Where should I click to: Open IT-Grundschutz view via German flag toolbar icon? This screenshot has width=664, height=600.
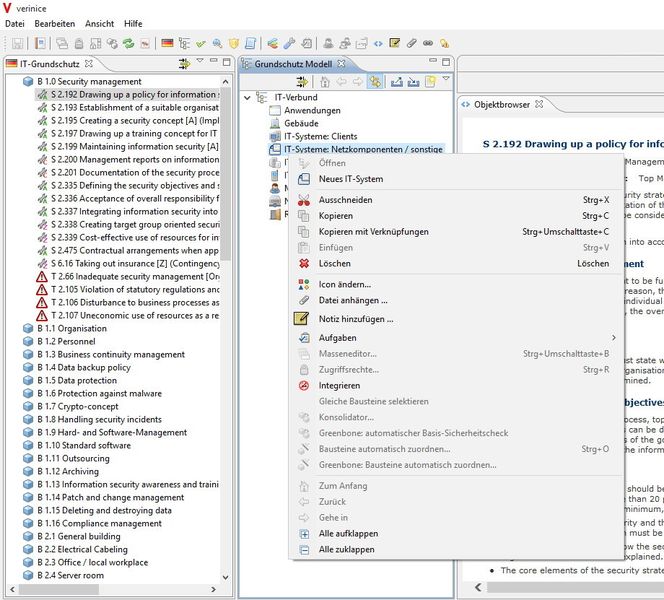[167, 43]
